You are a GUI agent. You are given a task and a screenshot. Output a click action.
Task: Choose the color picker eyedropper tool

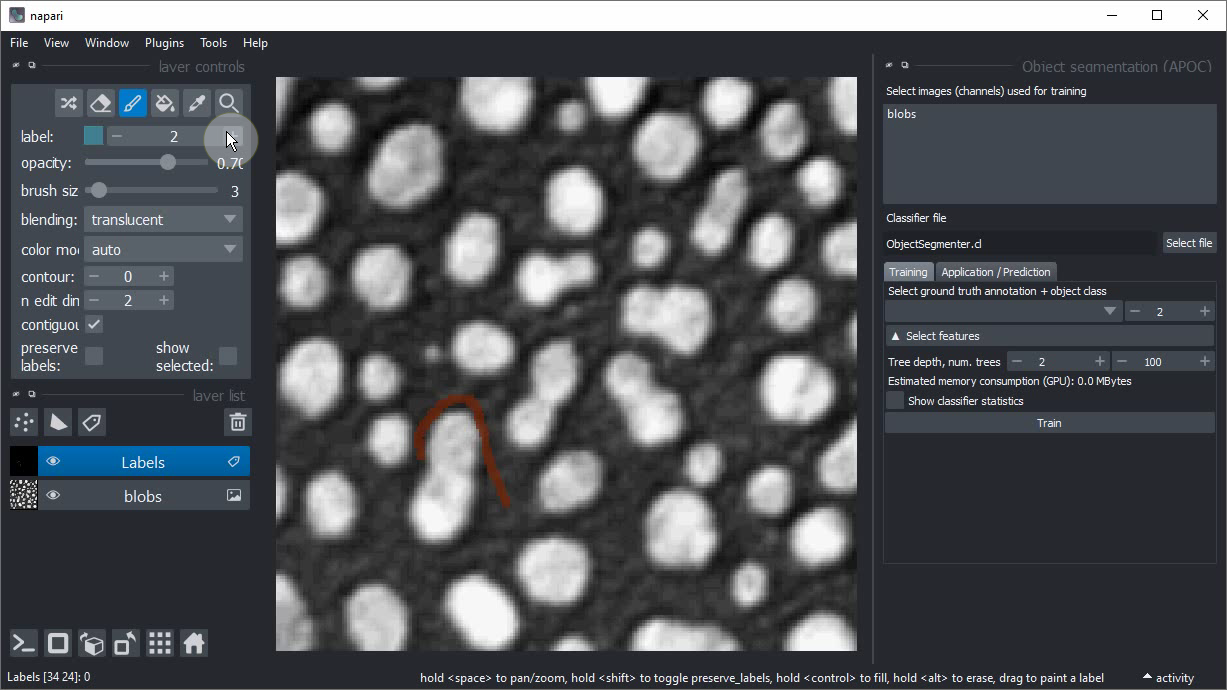point(197,103)
